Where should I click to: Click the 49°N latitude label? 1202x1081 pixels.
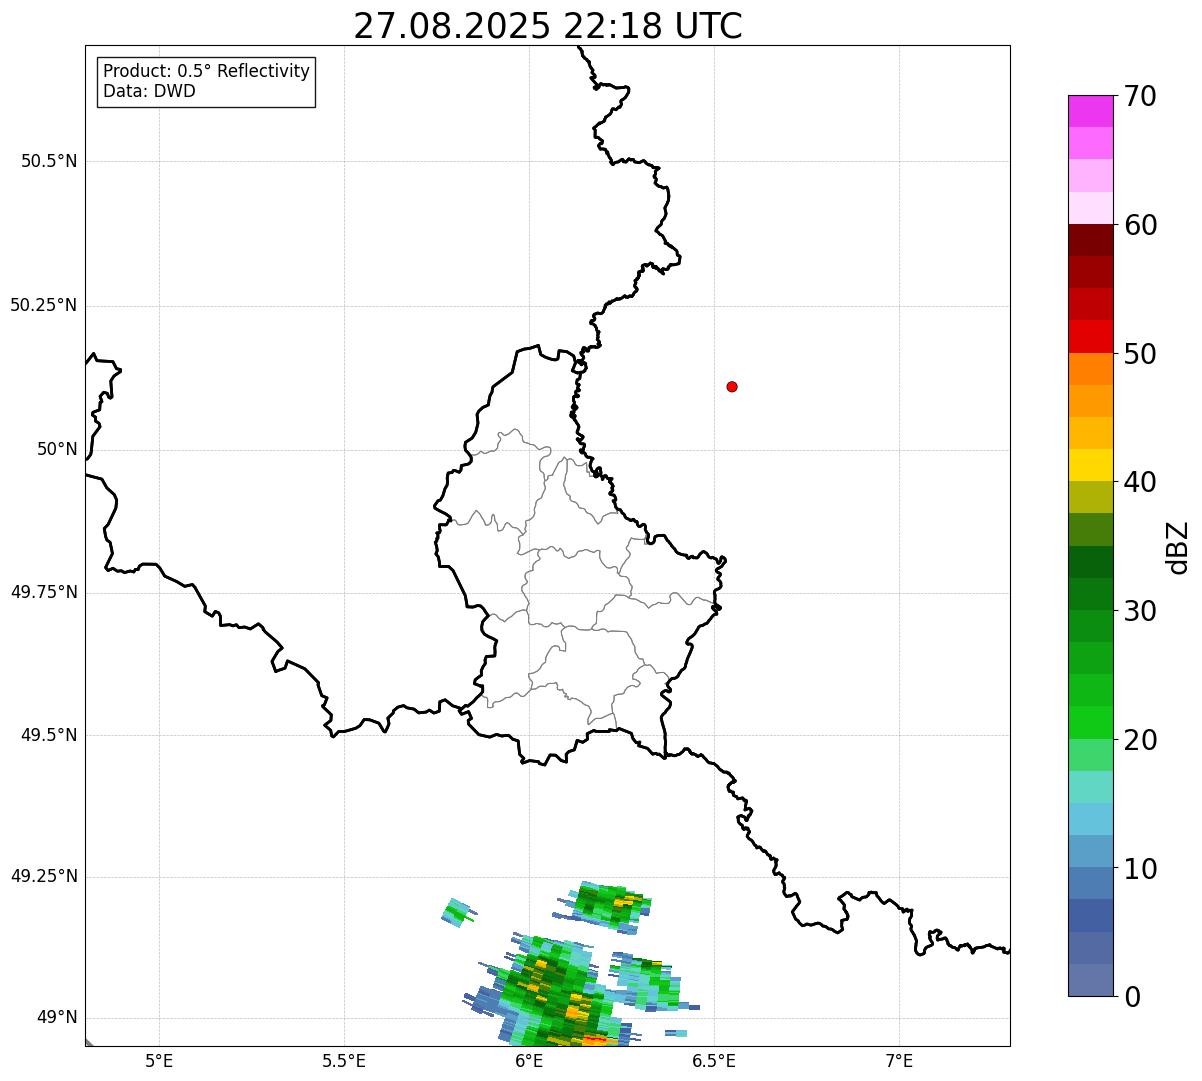[57, 1018]
